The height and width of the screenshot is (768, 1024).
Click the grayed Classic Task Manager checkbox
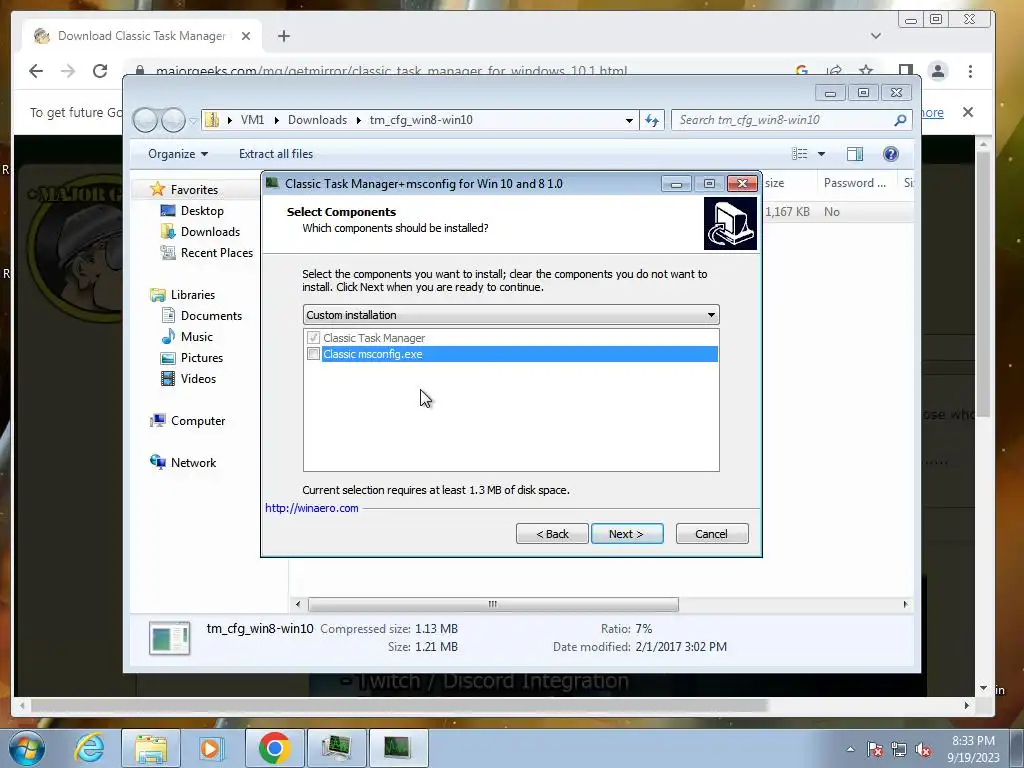pyautogui.click(x=313, y=338)
